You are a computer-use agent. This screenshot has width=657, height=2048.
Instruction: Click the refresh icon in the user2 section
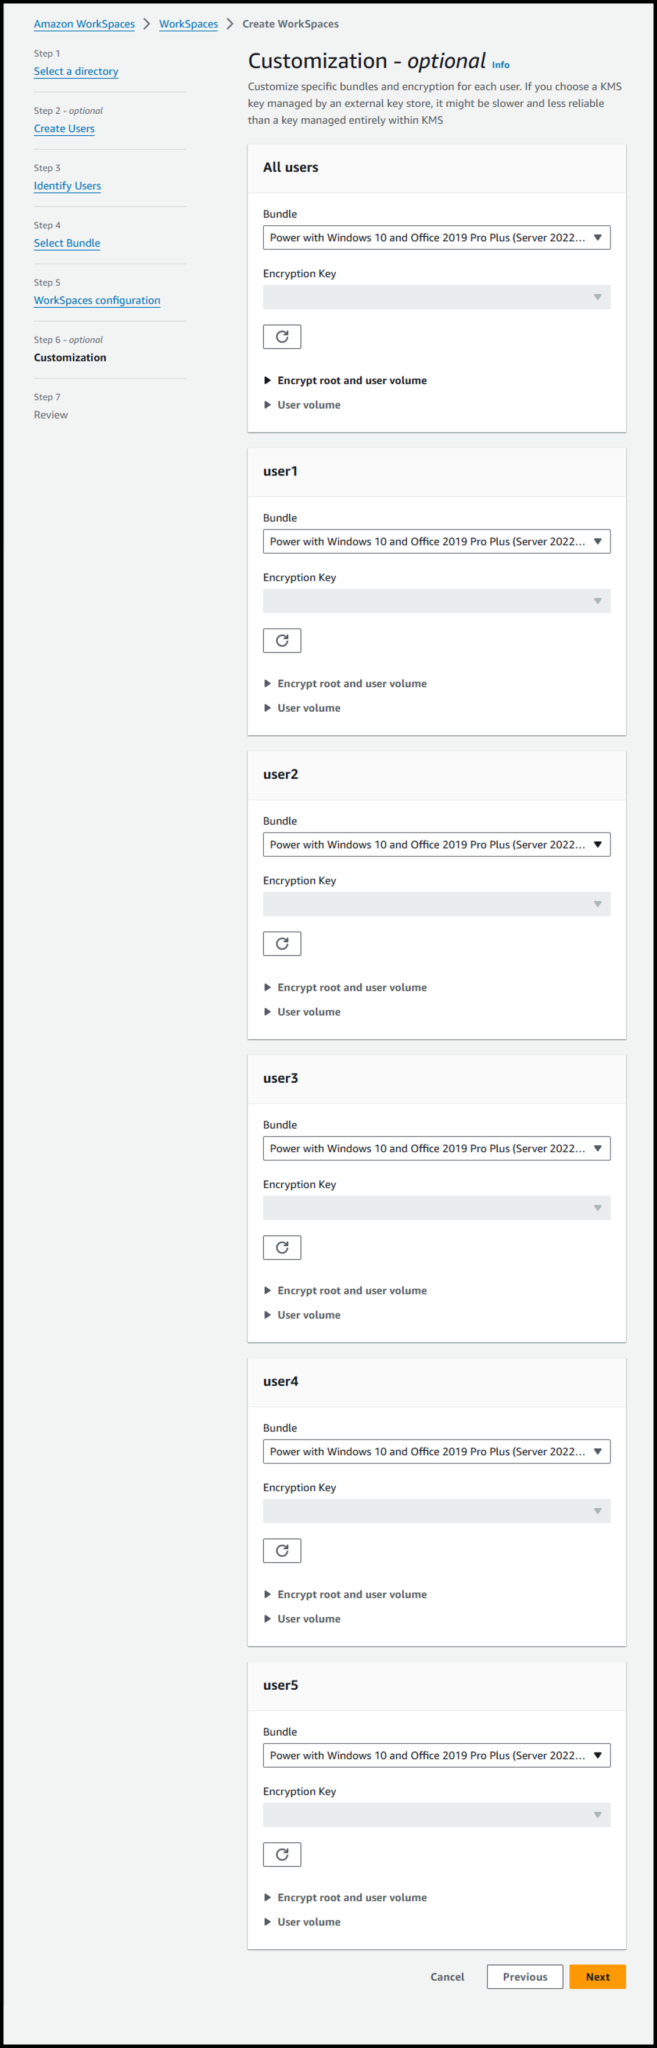click(281, 943)
